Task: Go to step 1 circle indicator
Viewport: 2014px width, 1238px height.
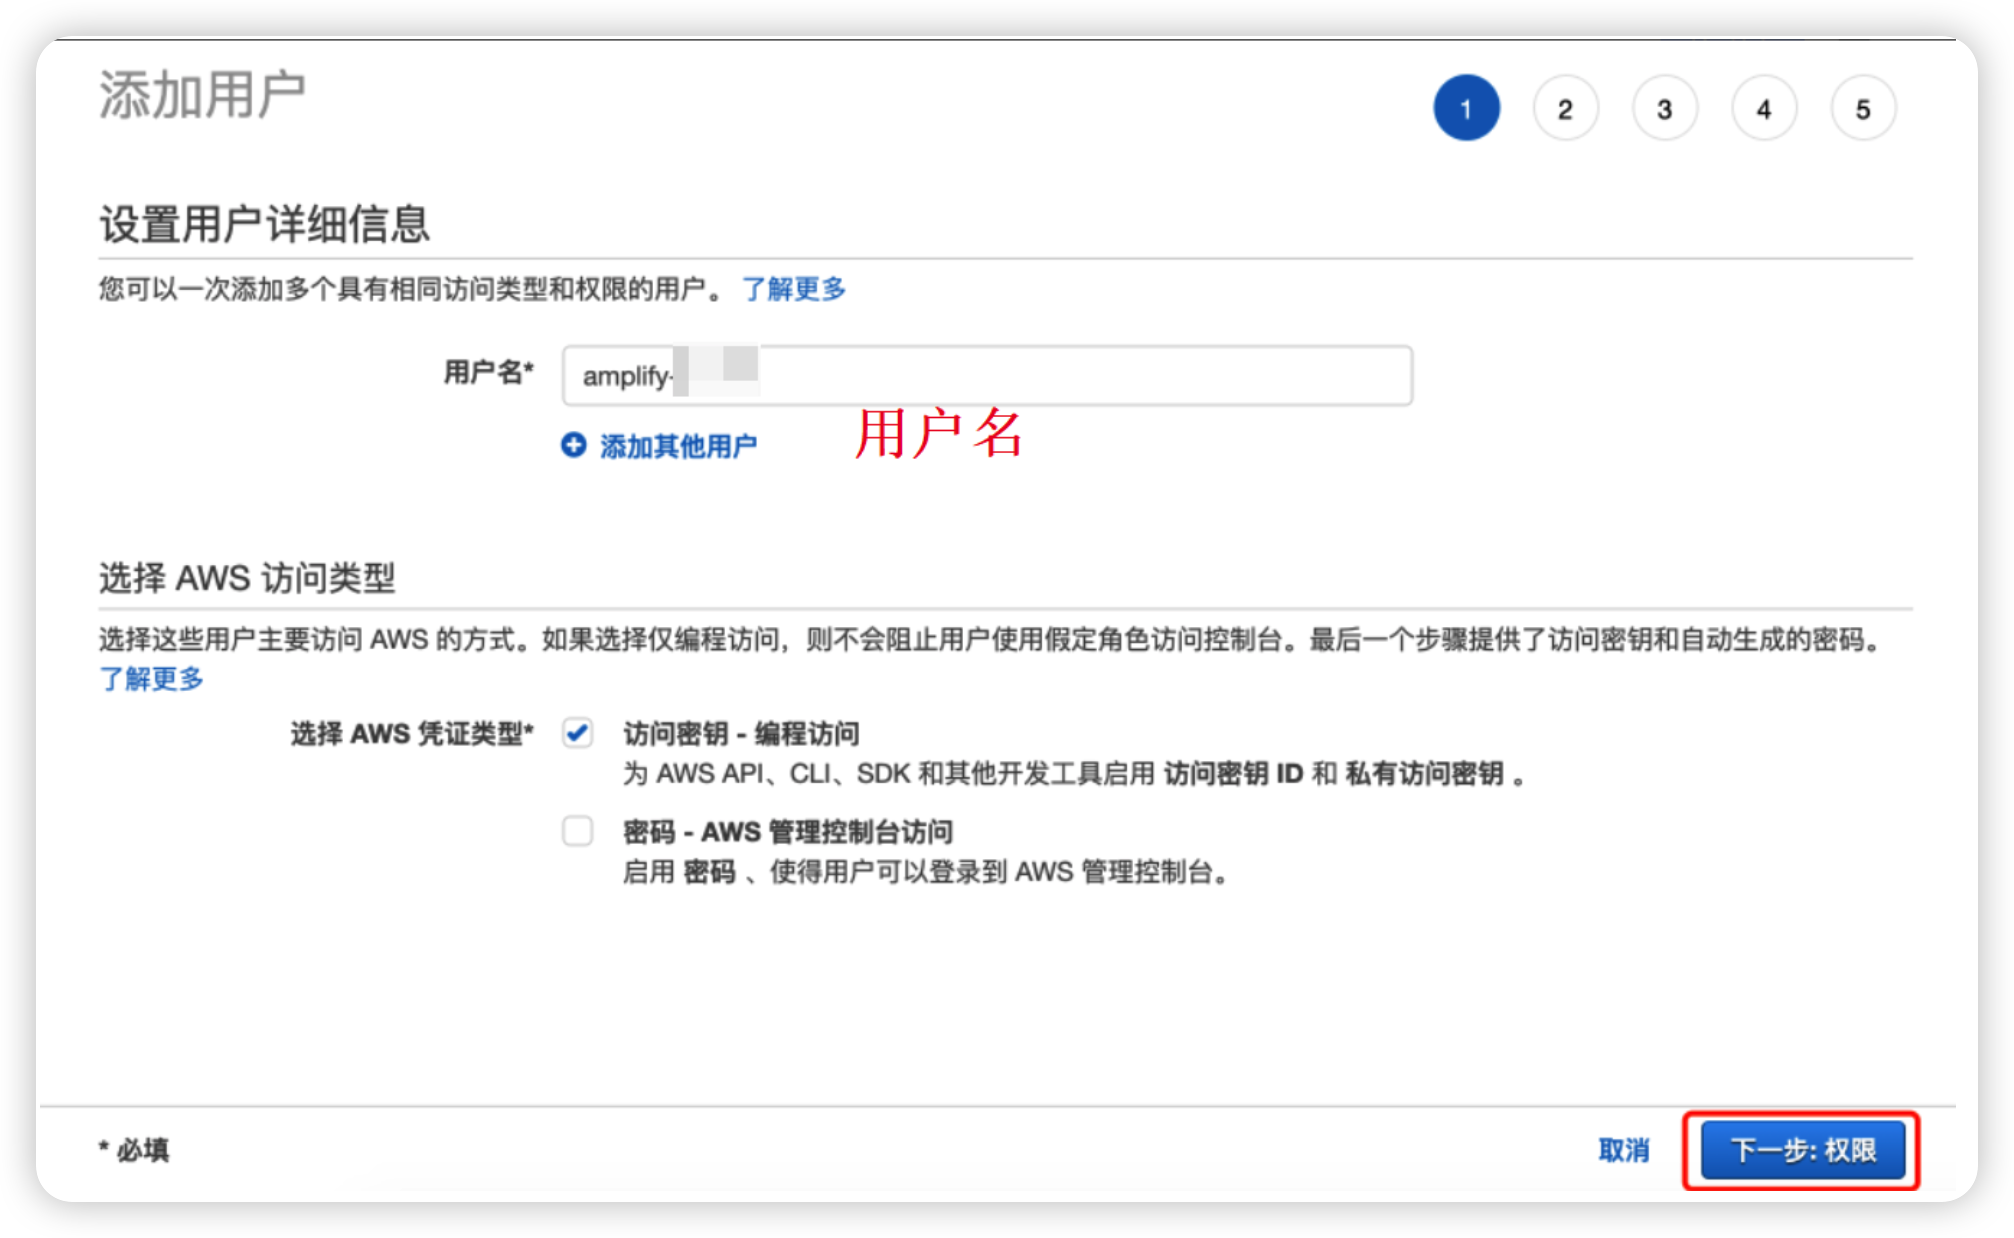Action: click(x=1466, y=108)
